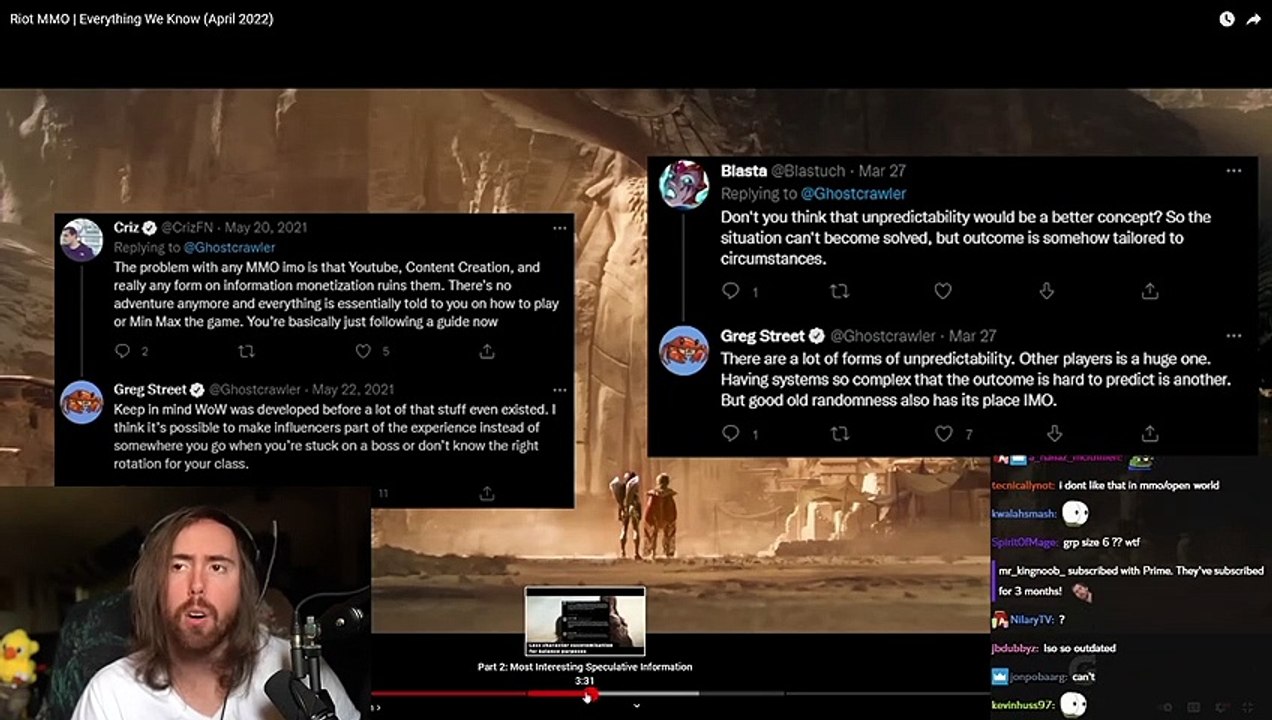Click the @Ghostcrawler mention in Blasta's tweet

coord(853,193)
